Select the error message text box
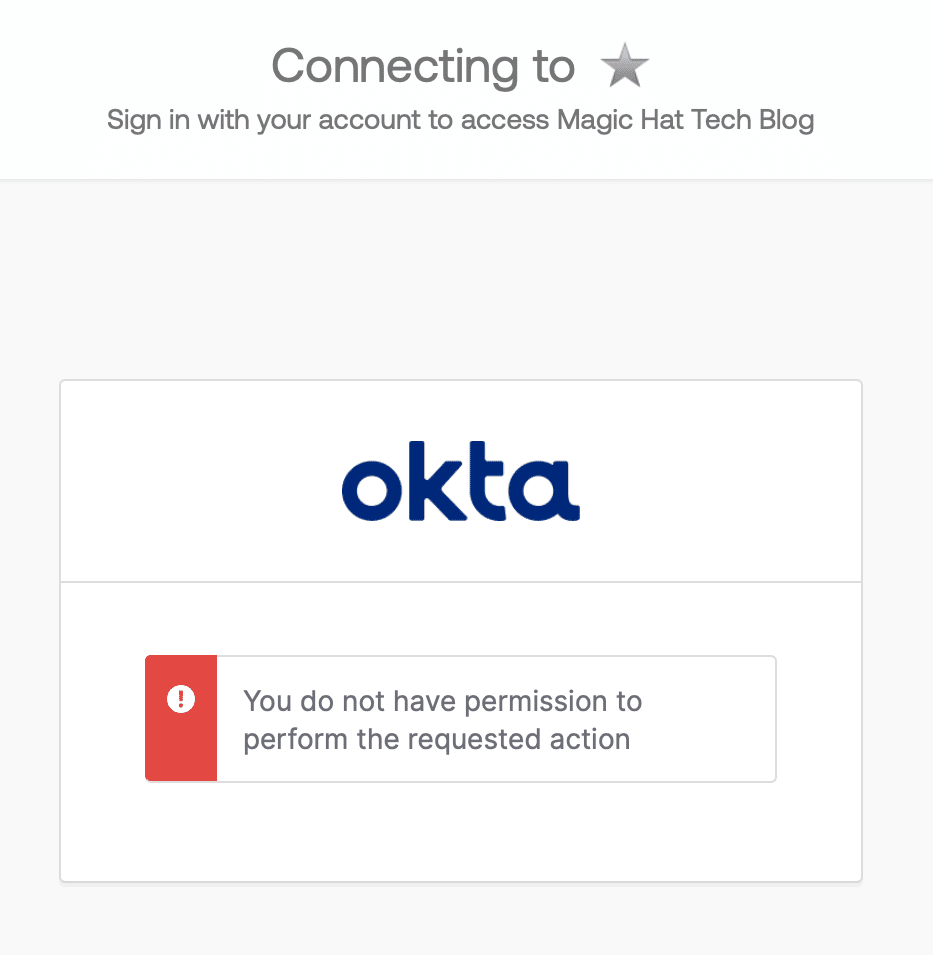Viewport: 933px width, 955px height. (x=495, y=718)
